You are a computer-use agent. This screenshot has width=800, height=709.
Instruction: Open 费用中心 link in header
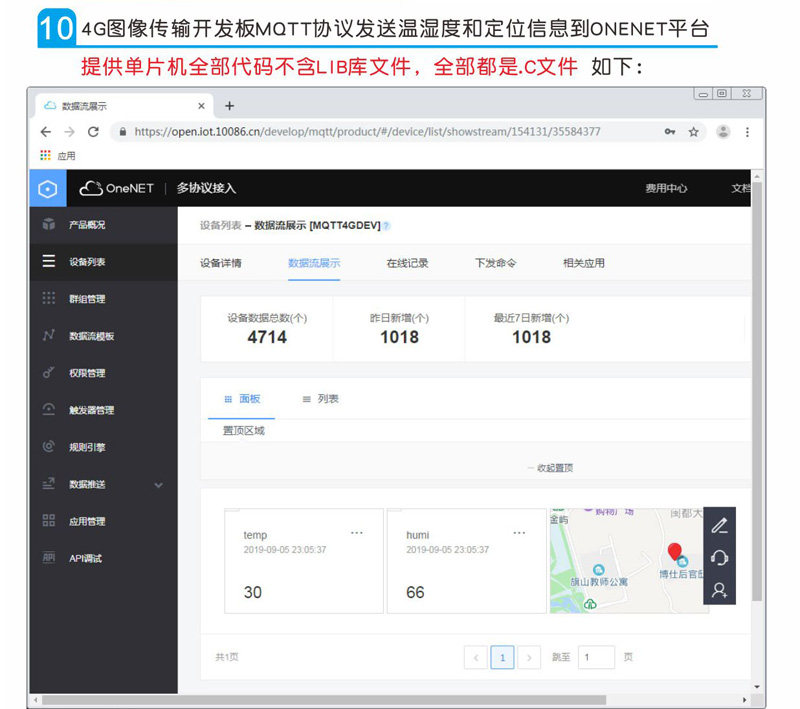[x=666, y=188]
